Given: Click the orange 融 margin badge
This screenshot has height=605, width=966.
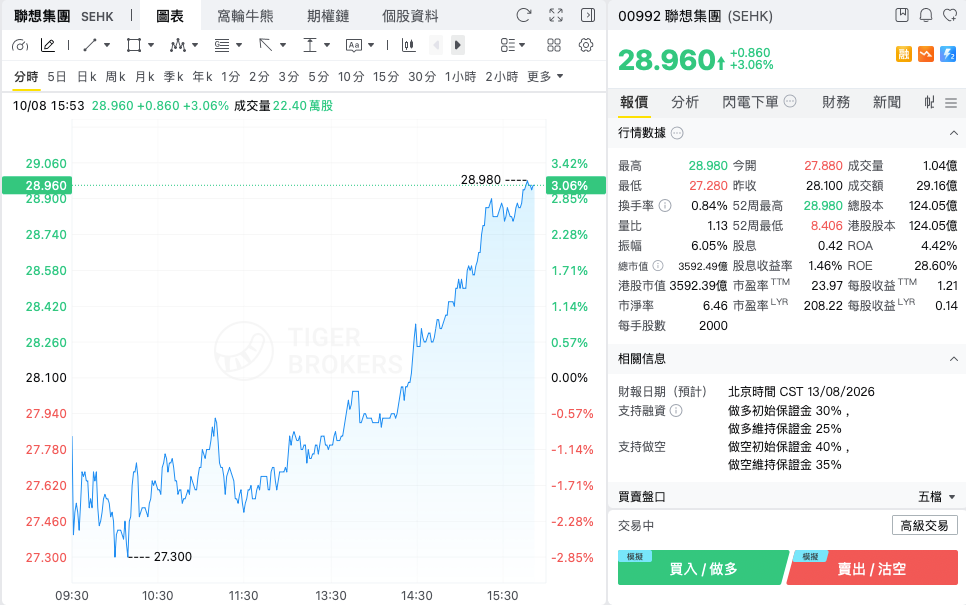Looking at the screenshot, I should pyautogui.click(x=903, y=54).
